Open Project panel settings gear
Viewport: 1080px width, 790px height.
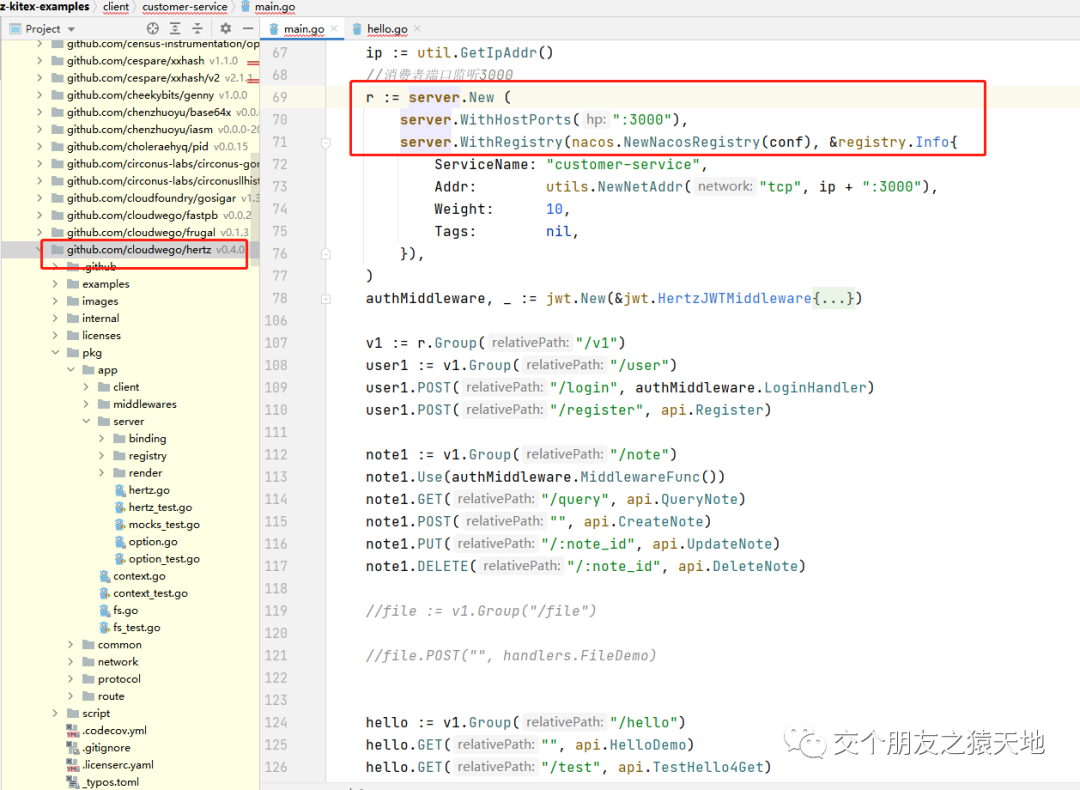pos(225,28)
